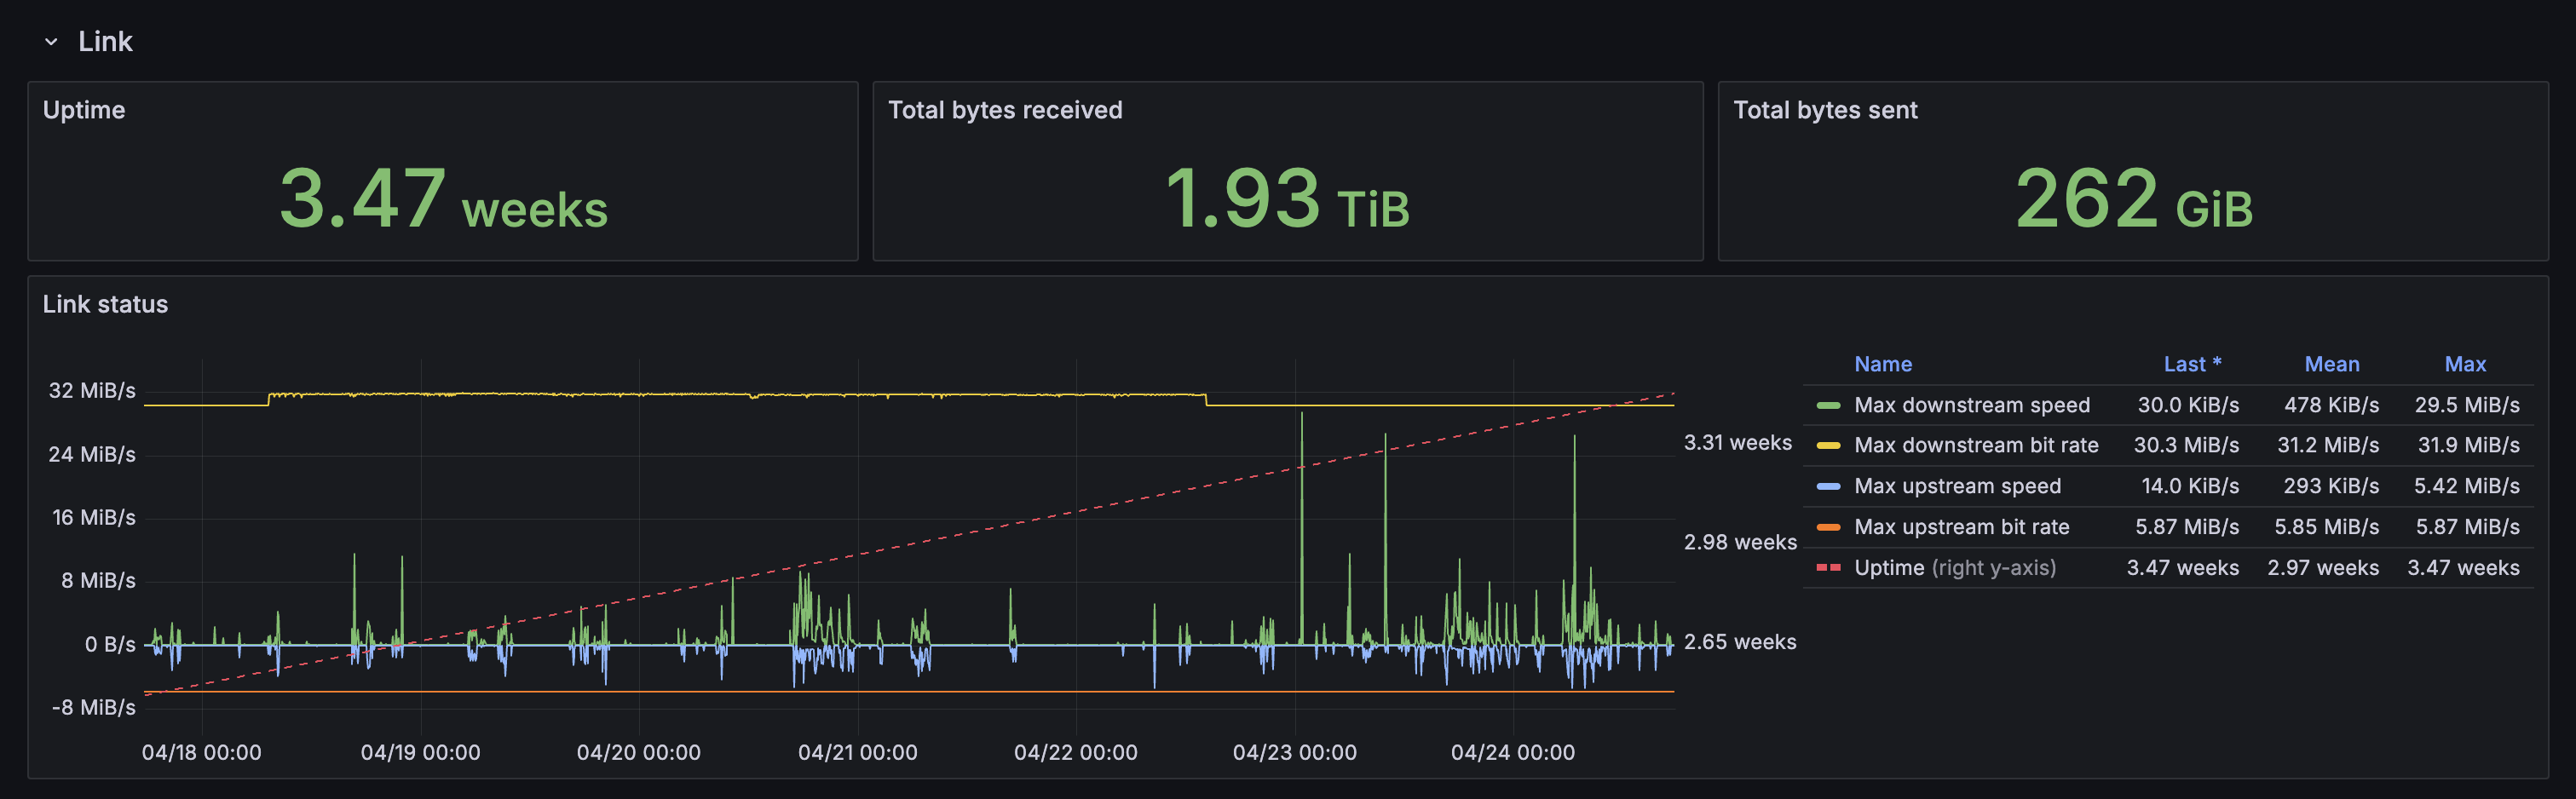Click orange color icon for upstream bit rate

click(1827, 527)
